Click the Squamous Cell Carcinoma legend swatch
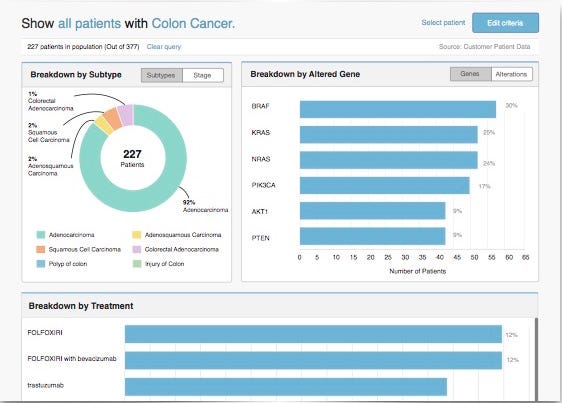The width and height of the screenshot is (562, 403). pos(41,249)
